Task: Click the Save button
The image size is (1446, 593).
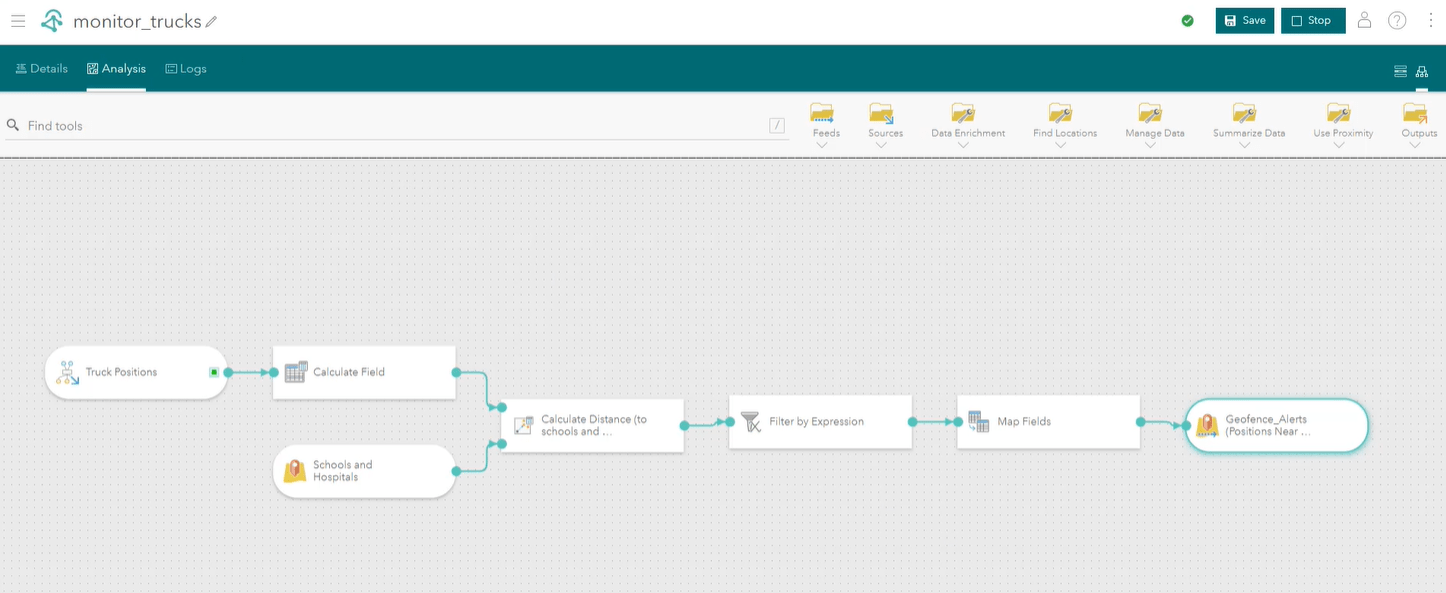Action: coord(1244,19)
